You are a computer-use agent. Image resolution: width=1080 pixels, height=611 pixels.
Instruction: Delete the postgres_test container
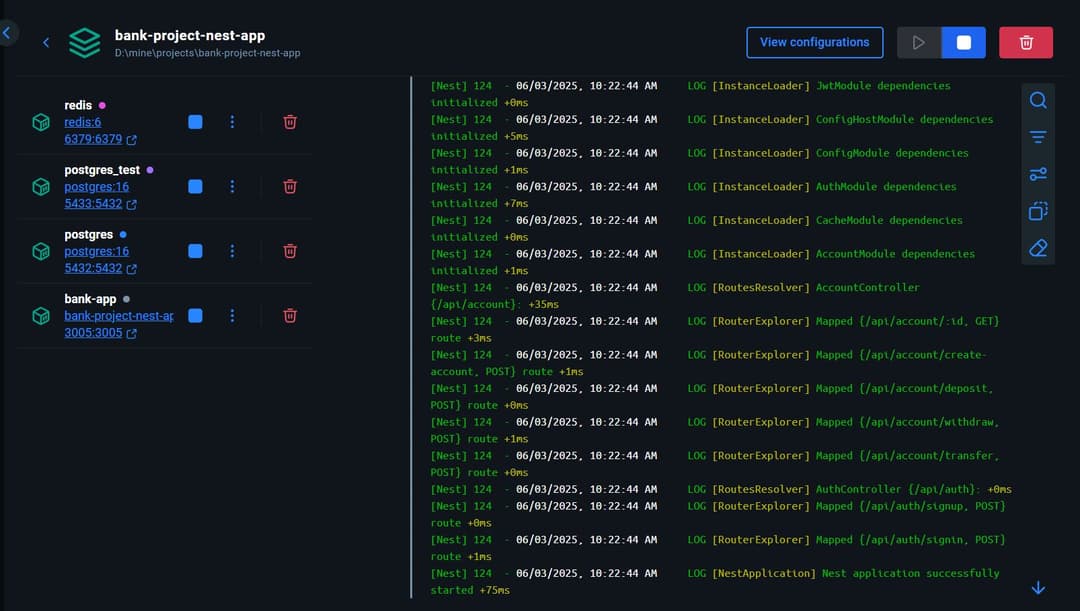290,187
